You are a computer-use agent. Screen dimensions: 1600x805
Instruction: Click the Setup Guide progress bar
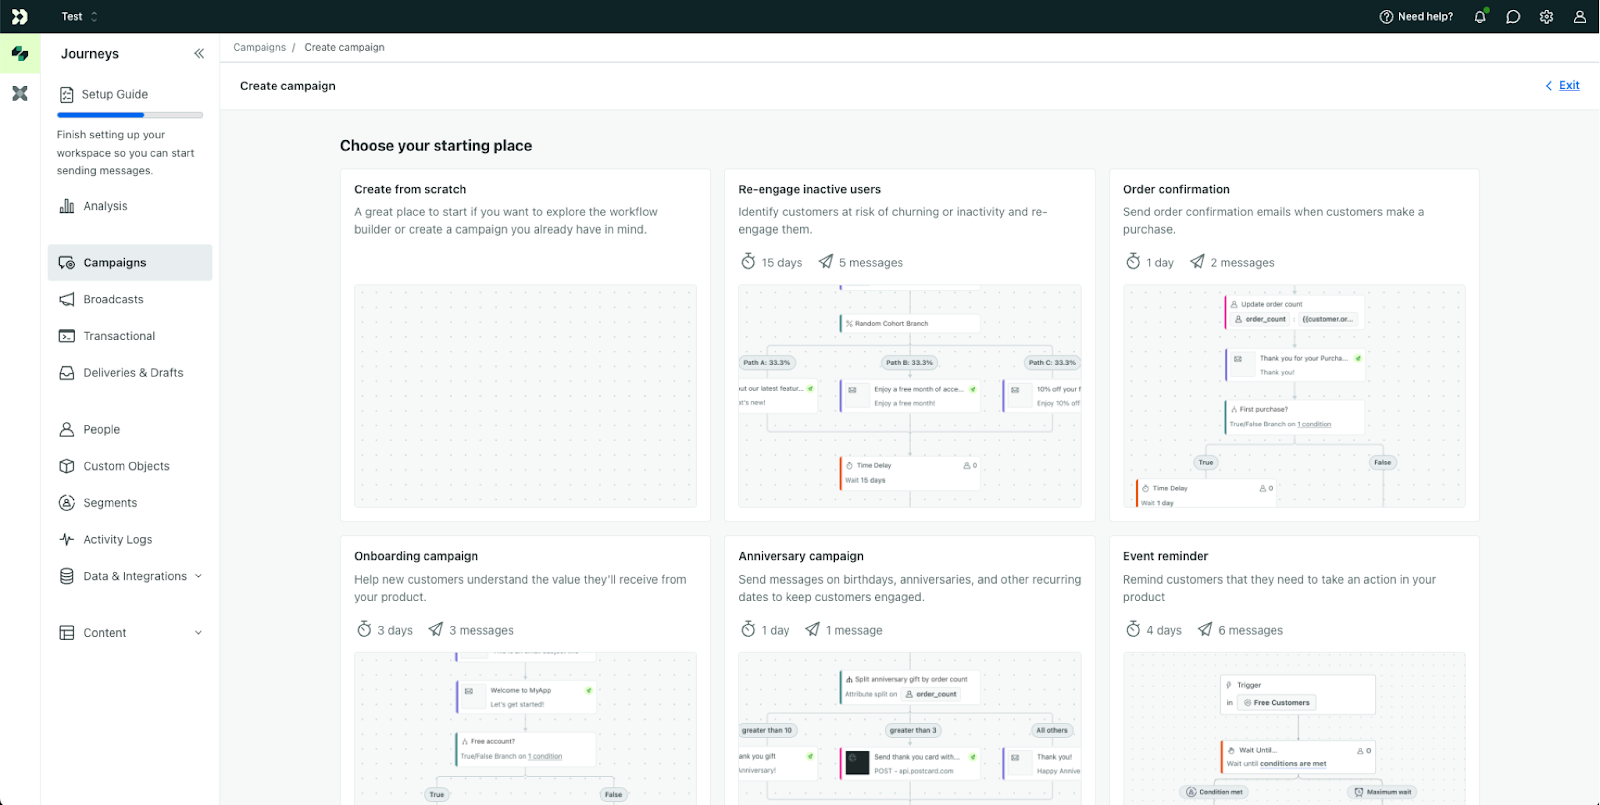(130, 115)
